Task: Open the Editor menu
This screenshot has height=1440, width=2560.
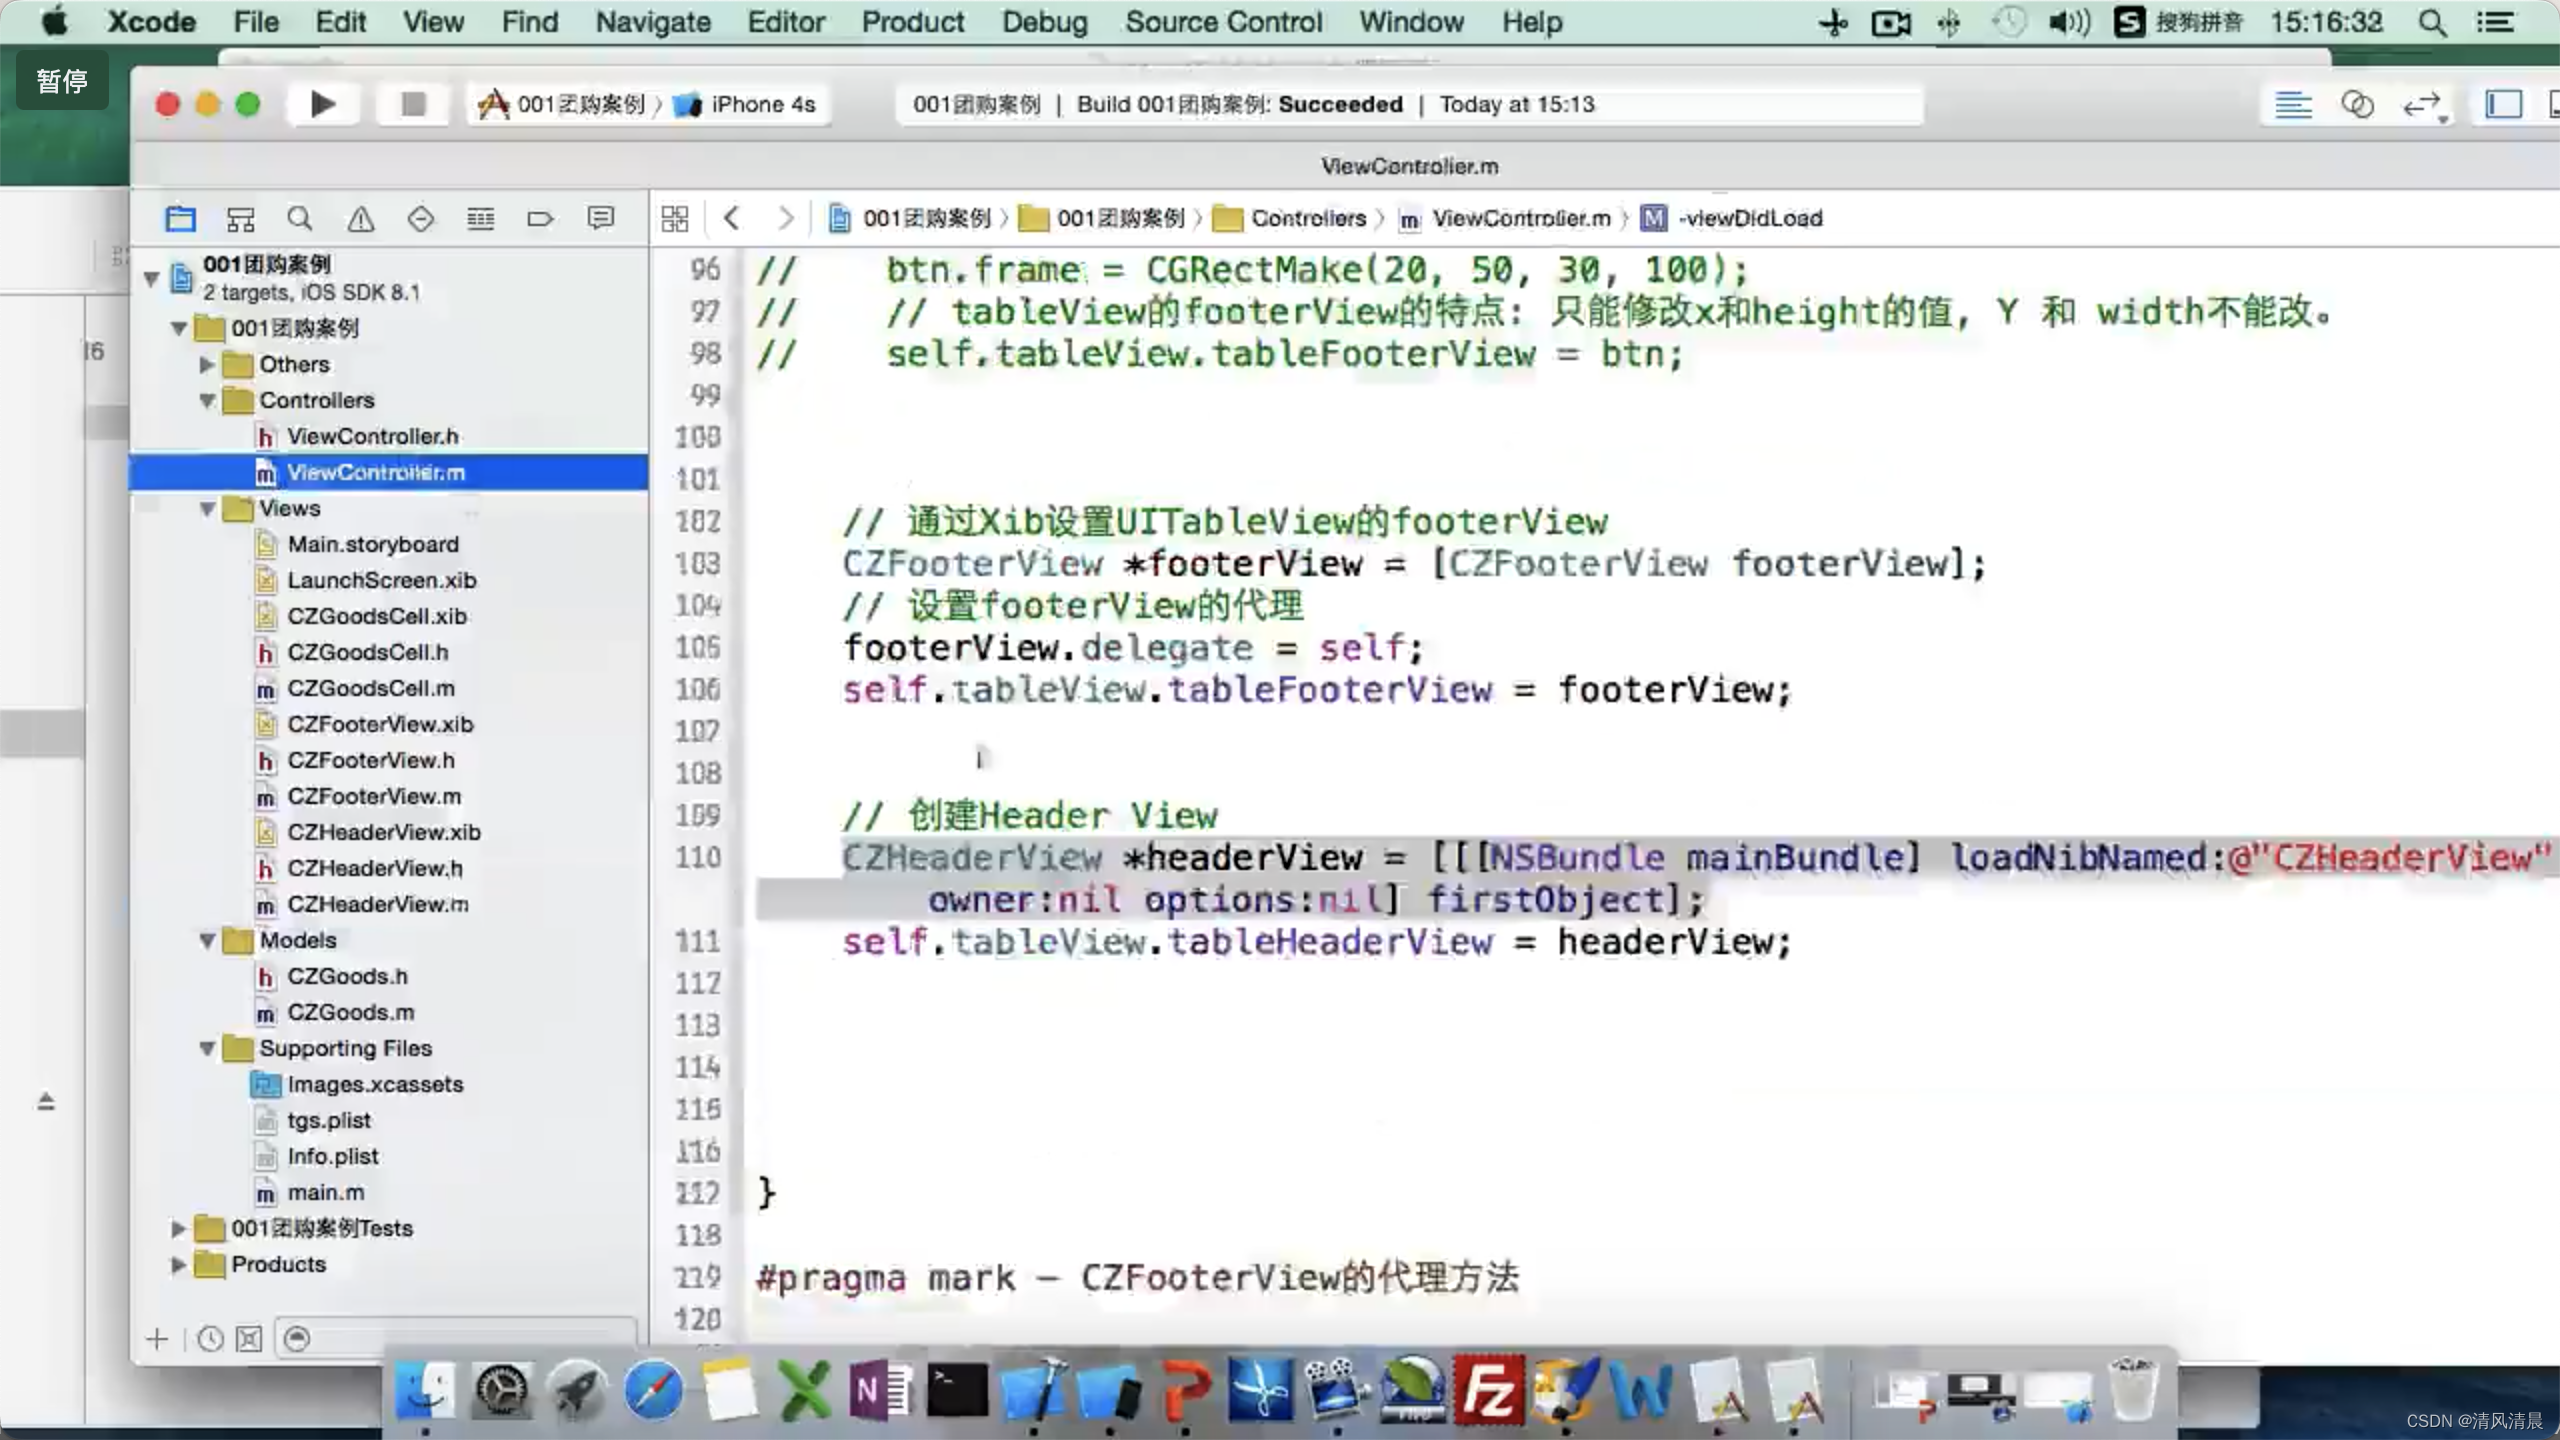Action: [x=786, y=22]
